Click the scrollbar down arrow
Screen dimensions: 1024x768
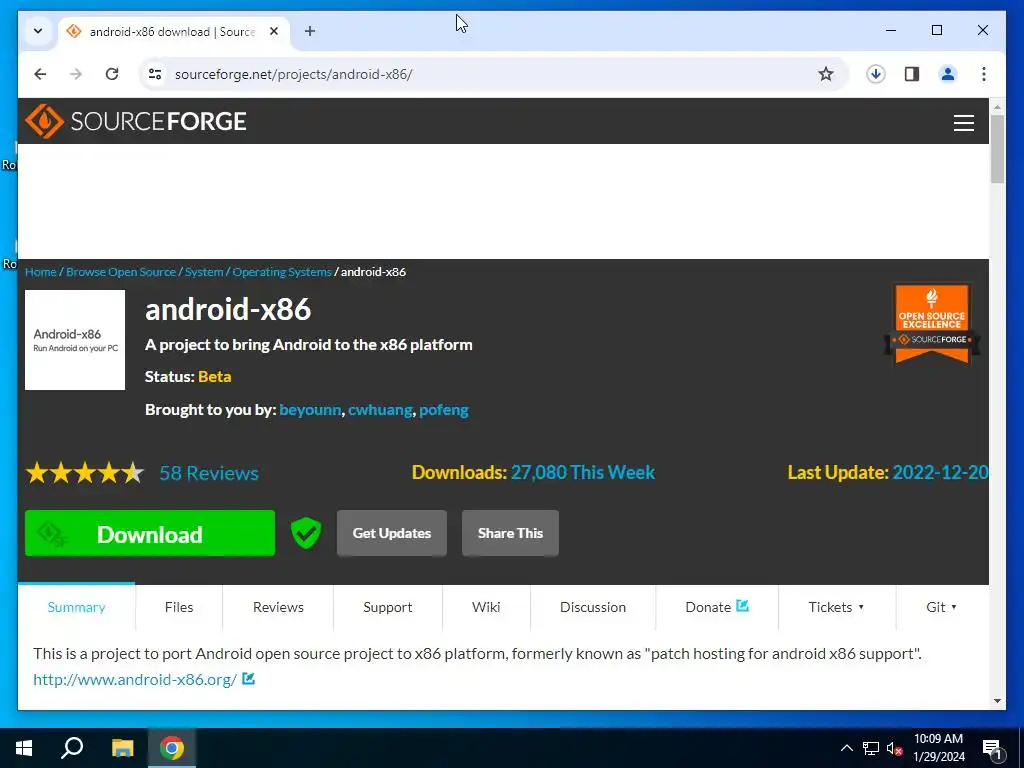tap(997, 701)
